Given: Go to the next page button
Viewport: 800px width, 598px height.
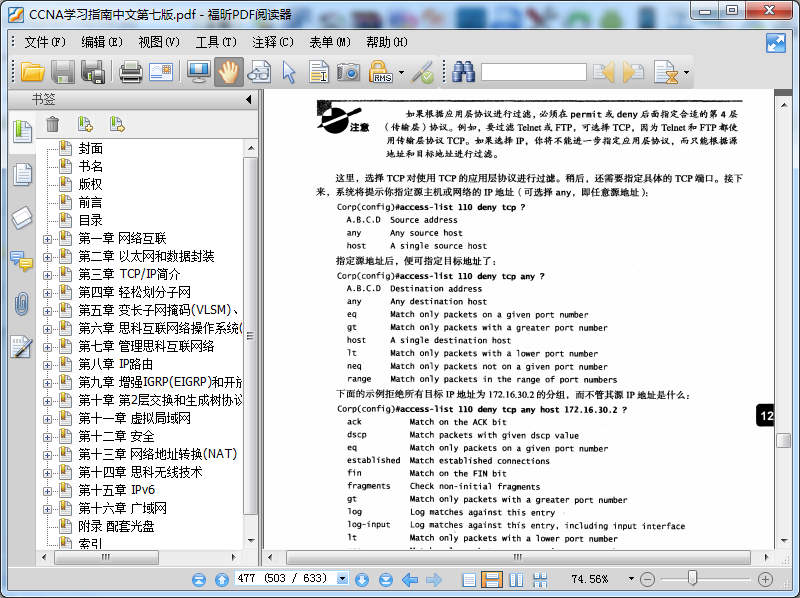Looking at the screenshot, I should (362, 579).
